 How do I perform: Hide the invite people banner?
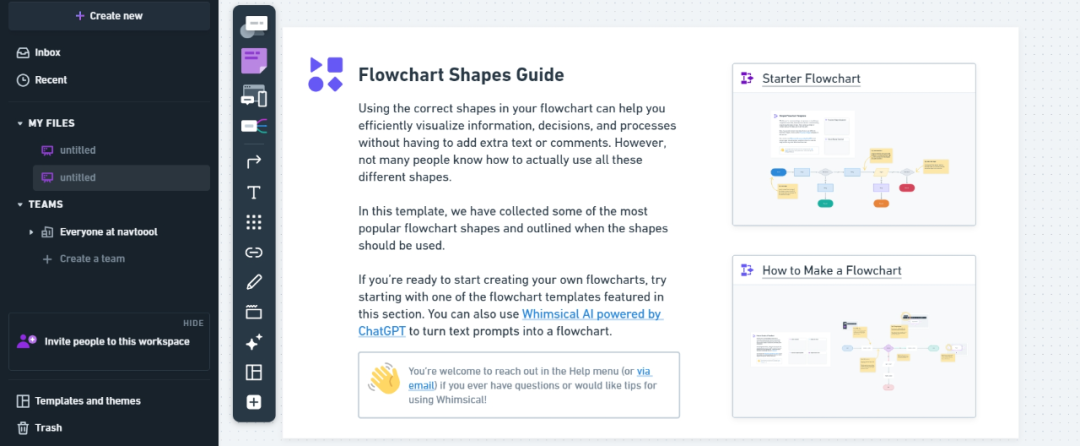tap(193, 323)
